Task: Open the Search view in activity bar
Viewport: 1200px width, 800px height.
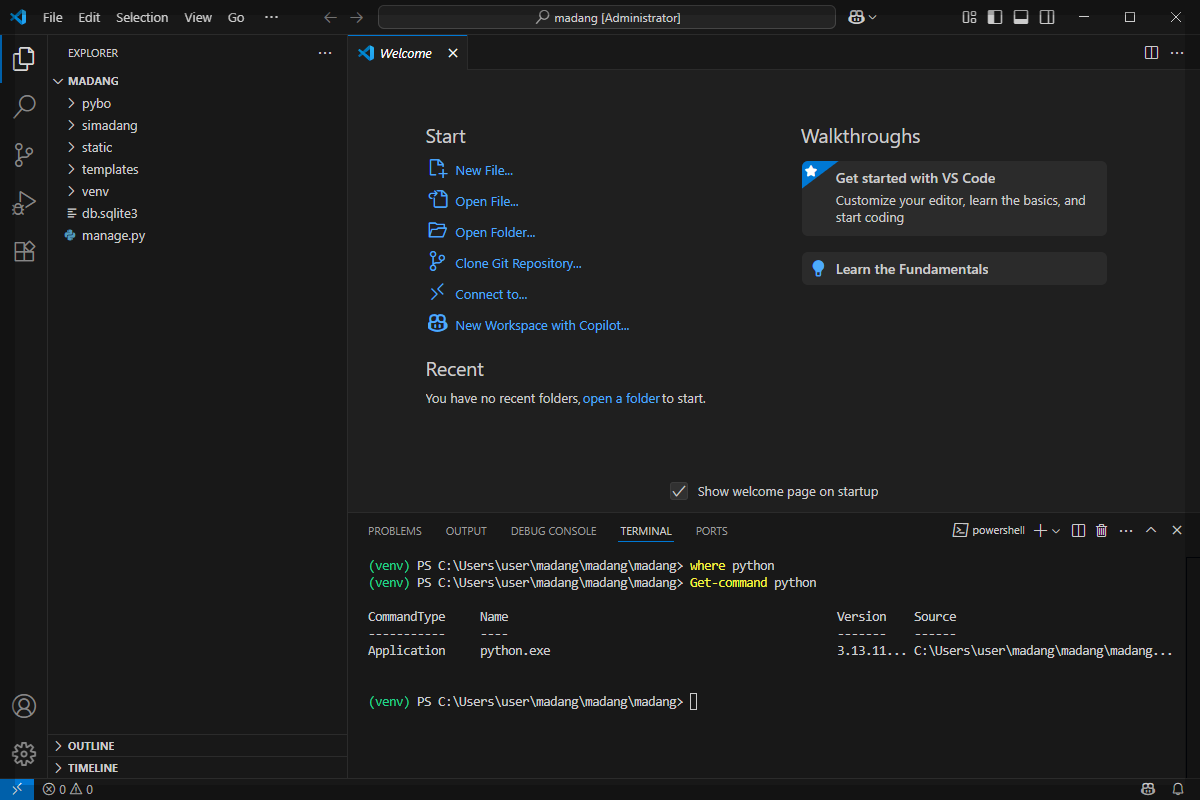Action: tap(24, 106)
